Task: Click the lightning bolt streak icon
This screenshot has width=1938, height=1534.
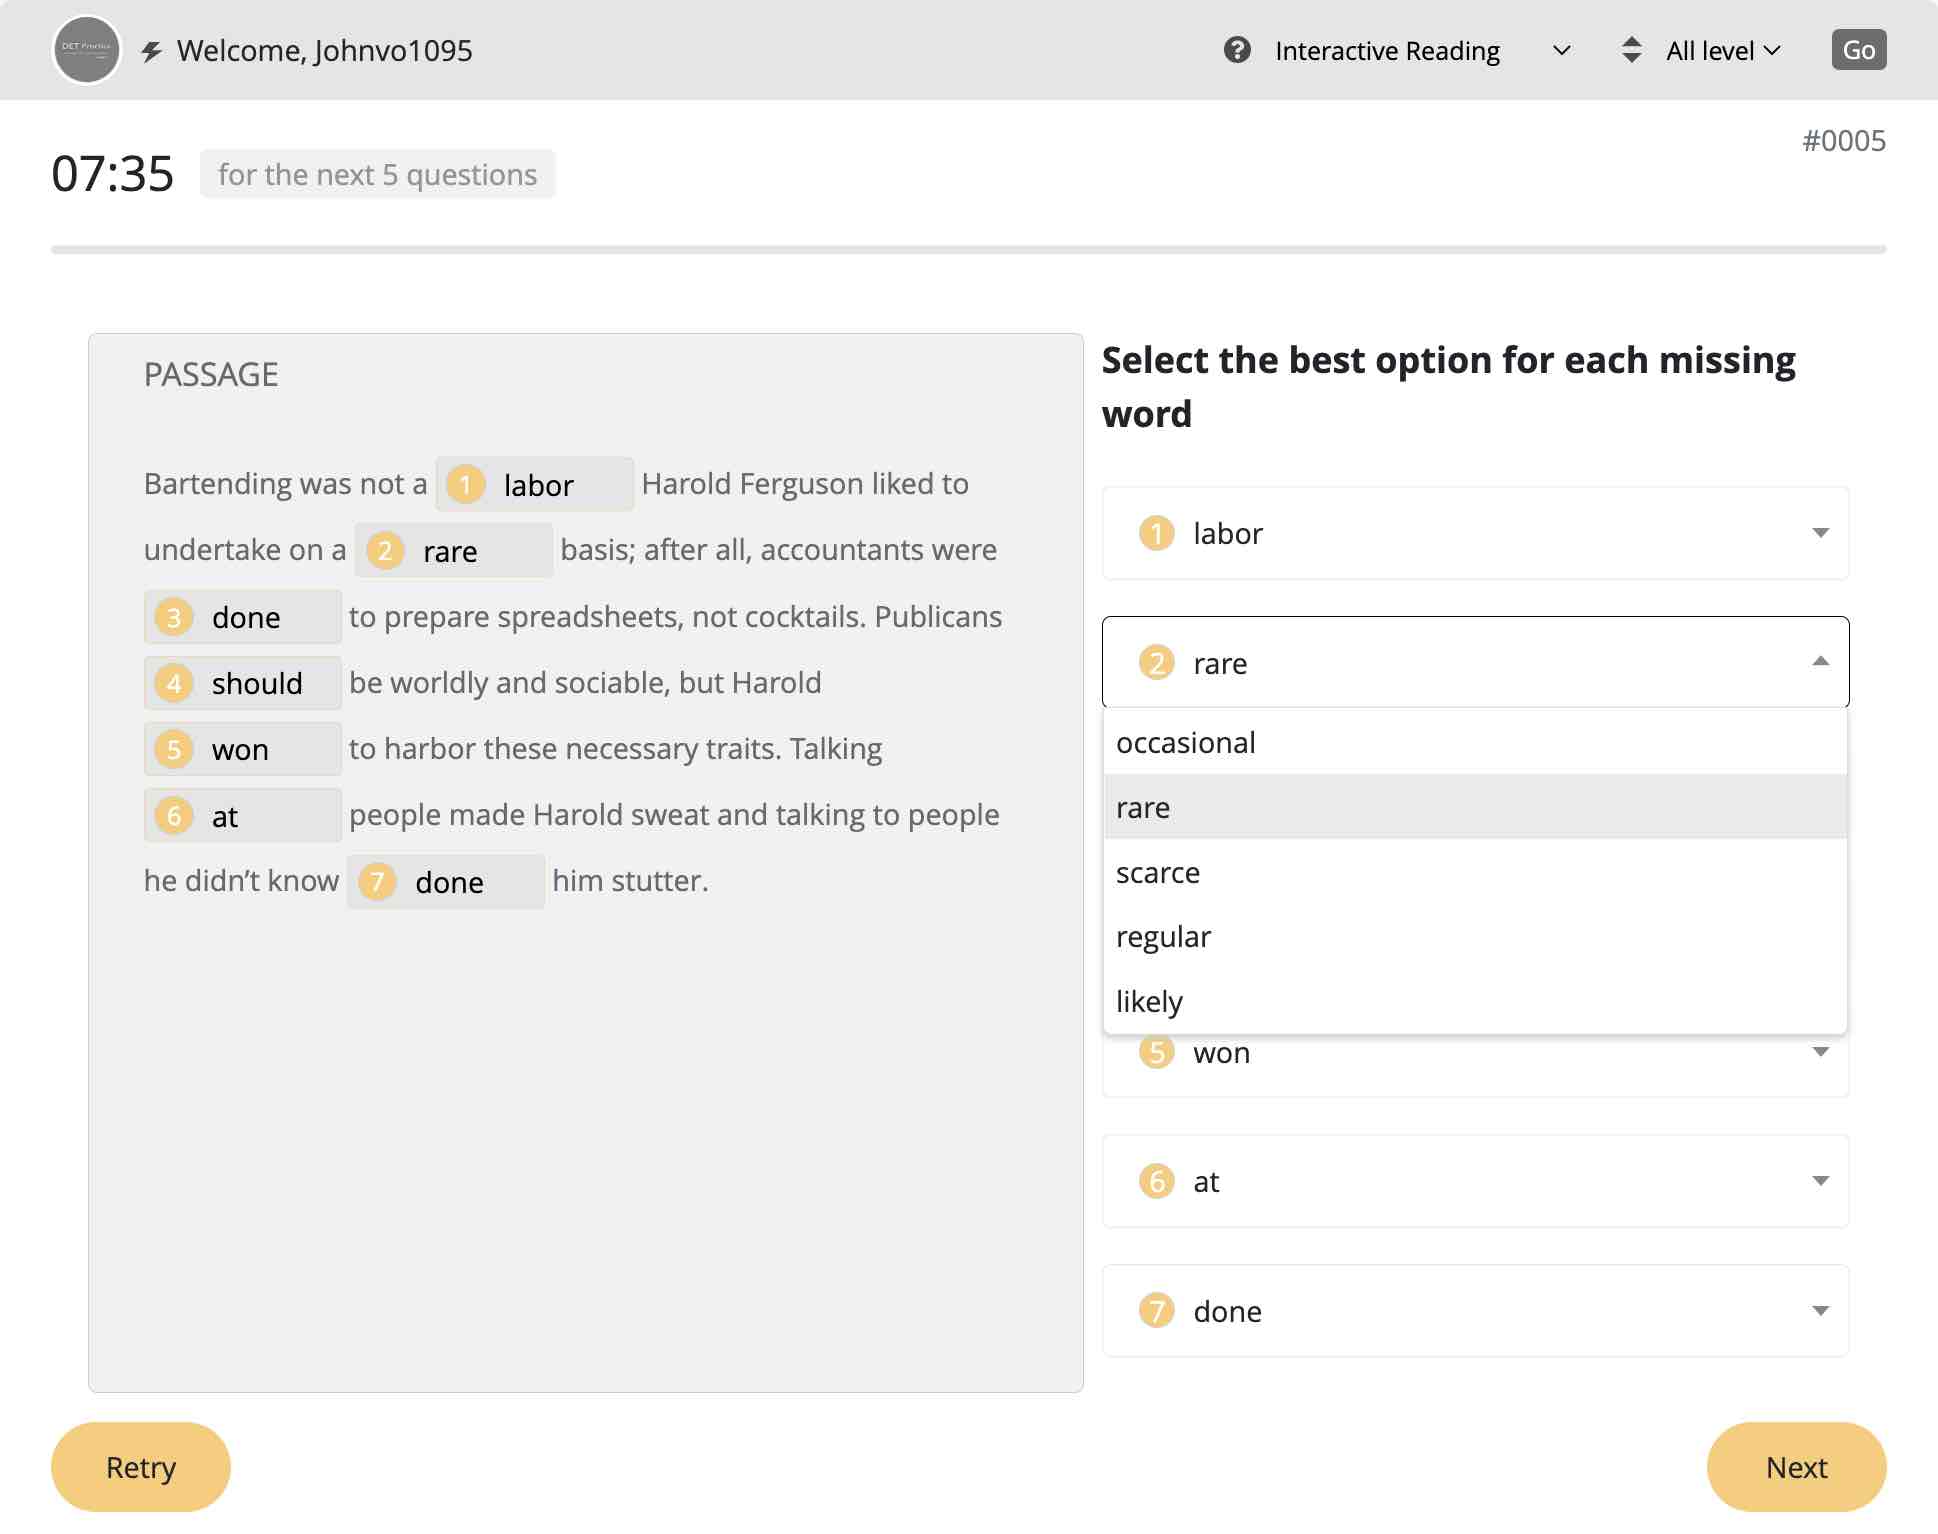Action: pyautogui.click(x=153, y=49)
